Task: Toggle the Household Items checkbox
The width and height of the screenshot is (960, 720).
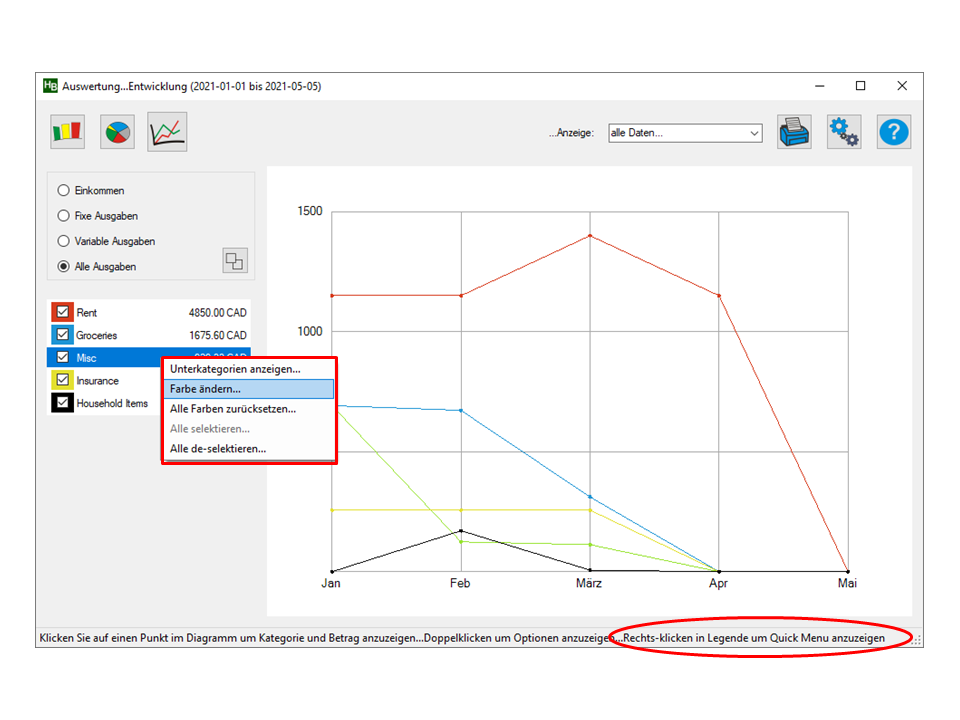Action: tap(62, 403)
